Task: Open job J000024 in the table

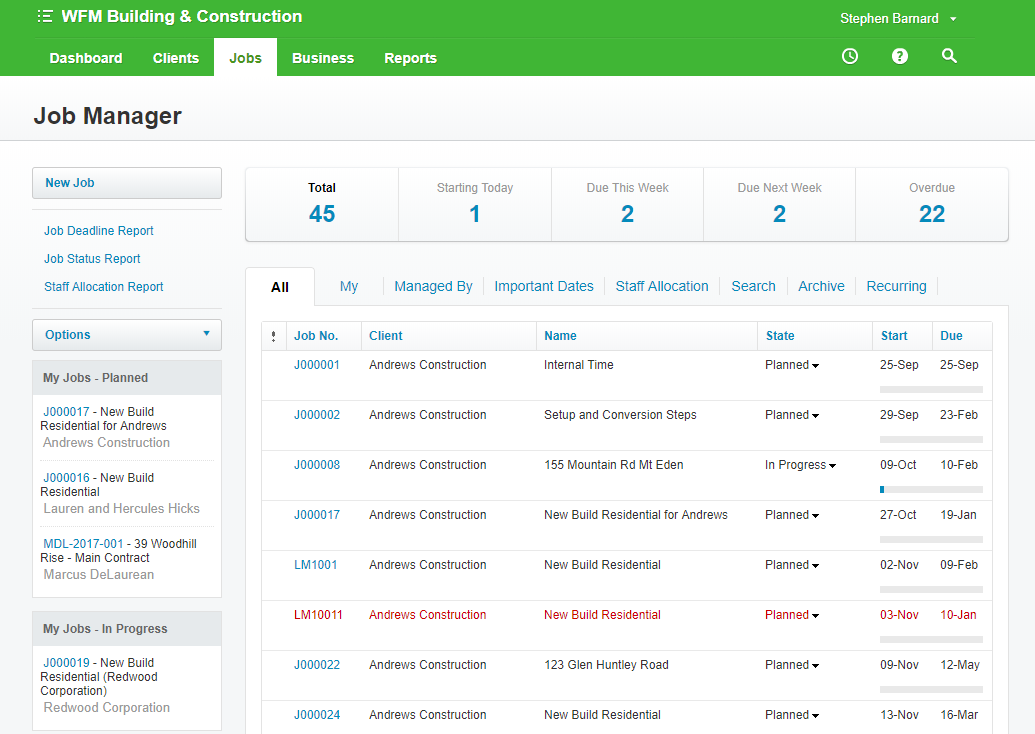Action: coord(317,715)
